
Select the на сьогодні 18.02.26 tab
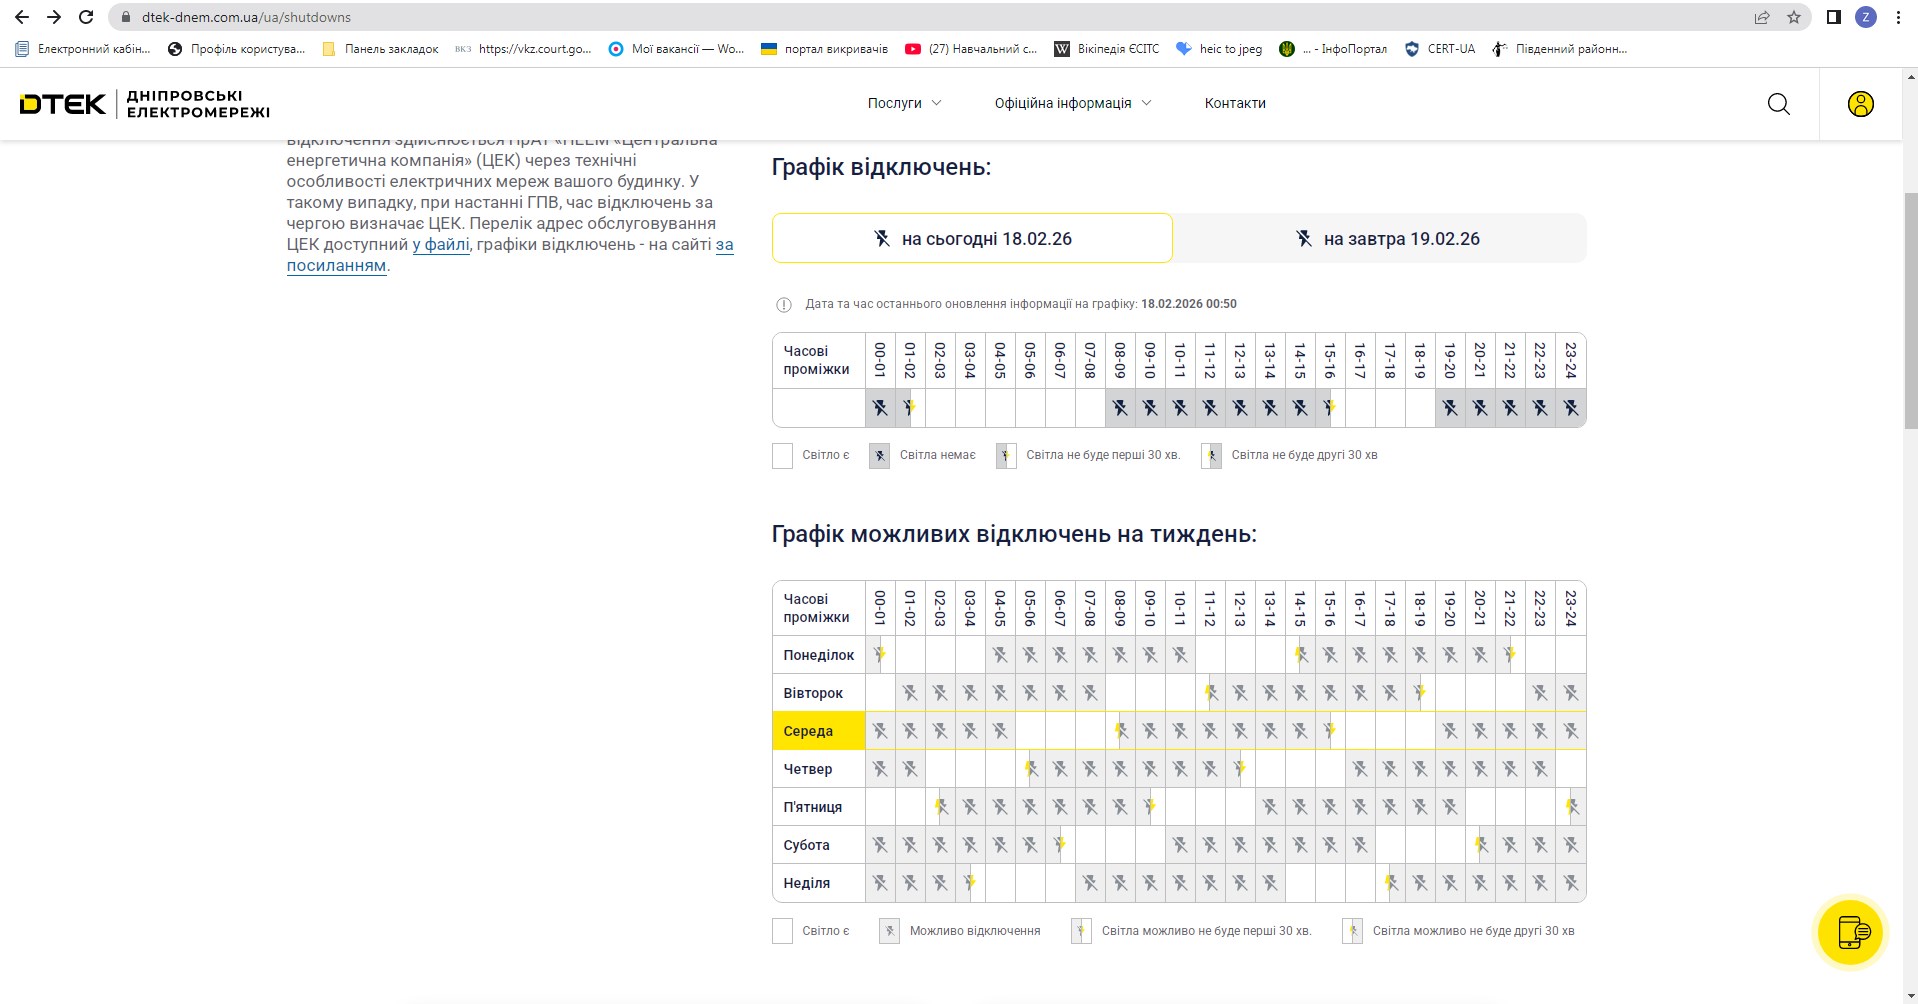[972, 239]
